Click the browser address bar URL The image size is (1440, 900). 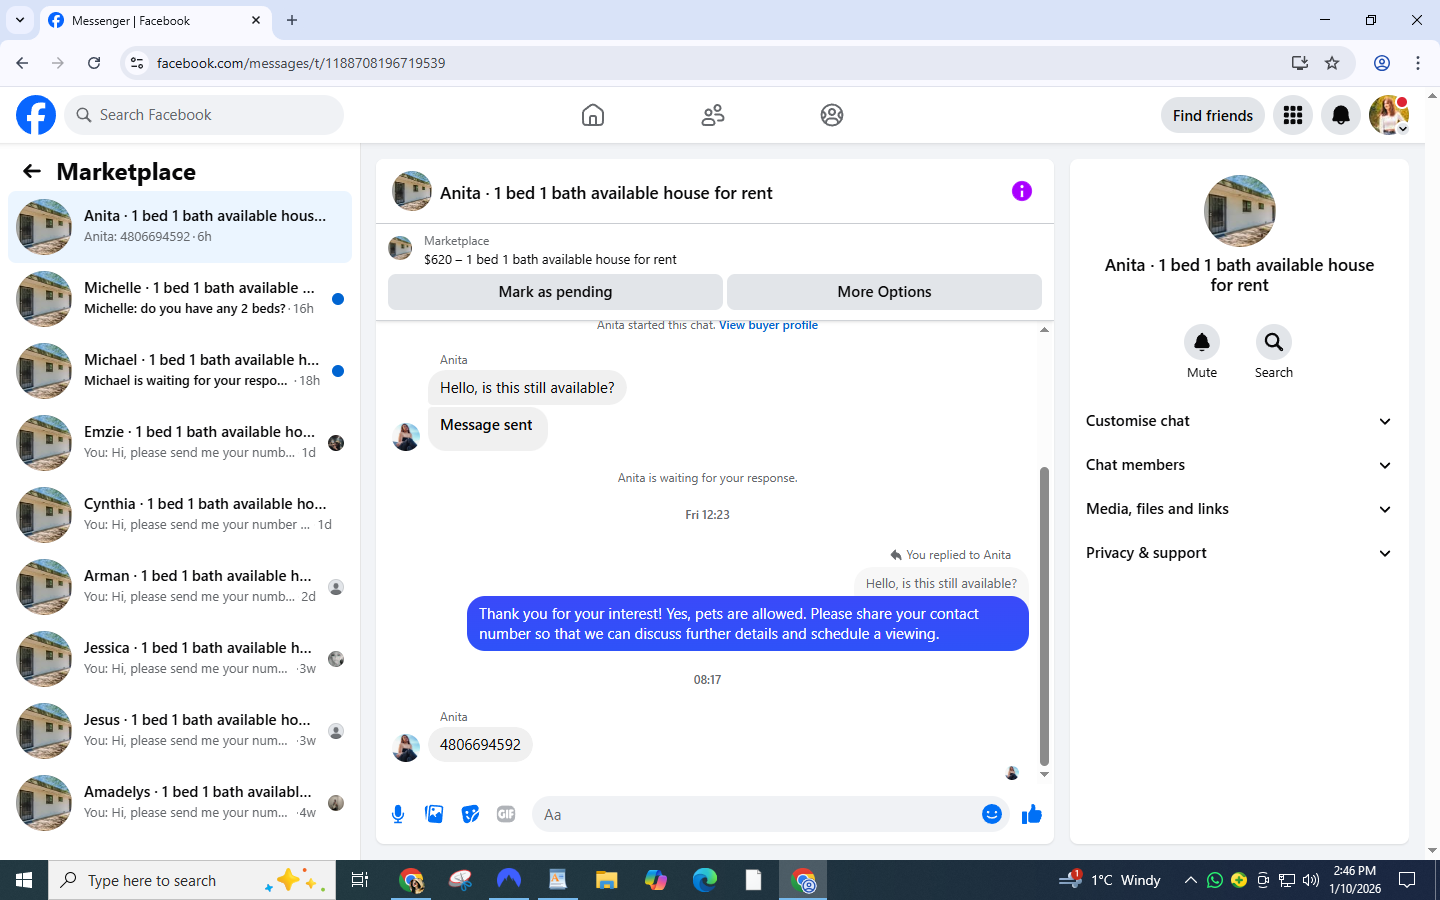(301, 63)
